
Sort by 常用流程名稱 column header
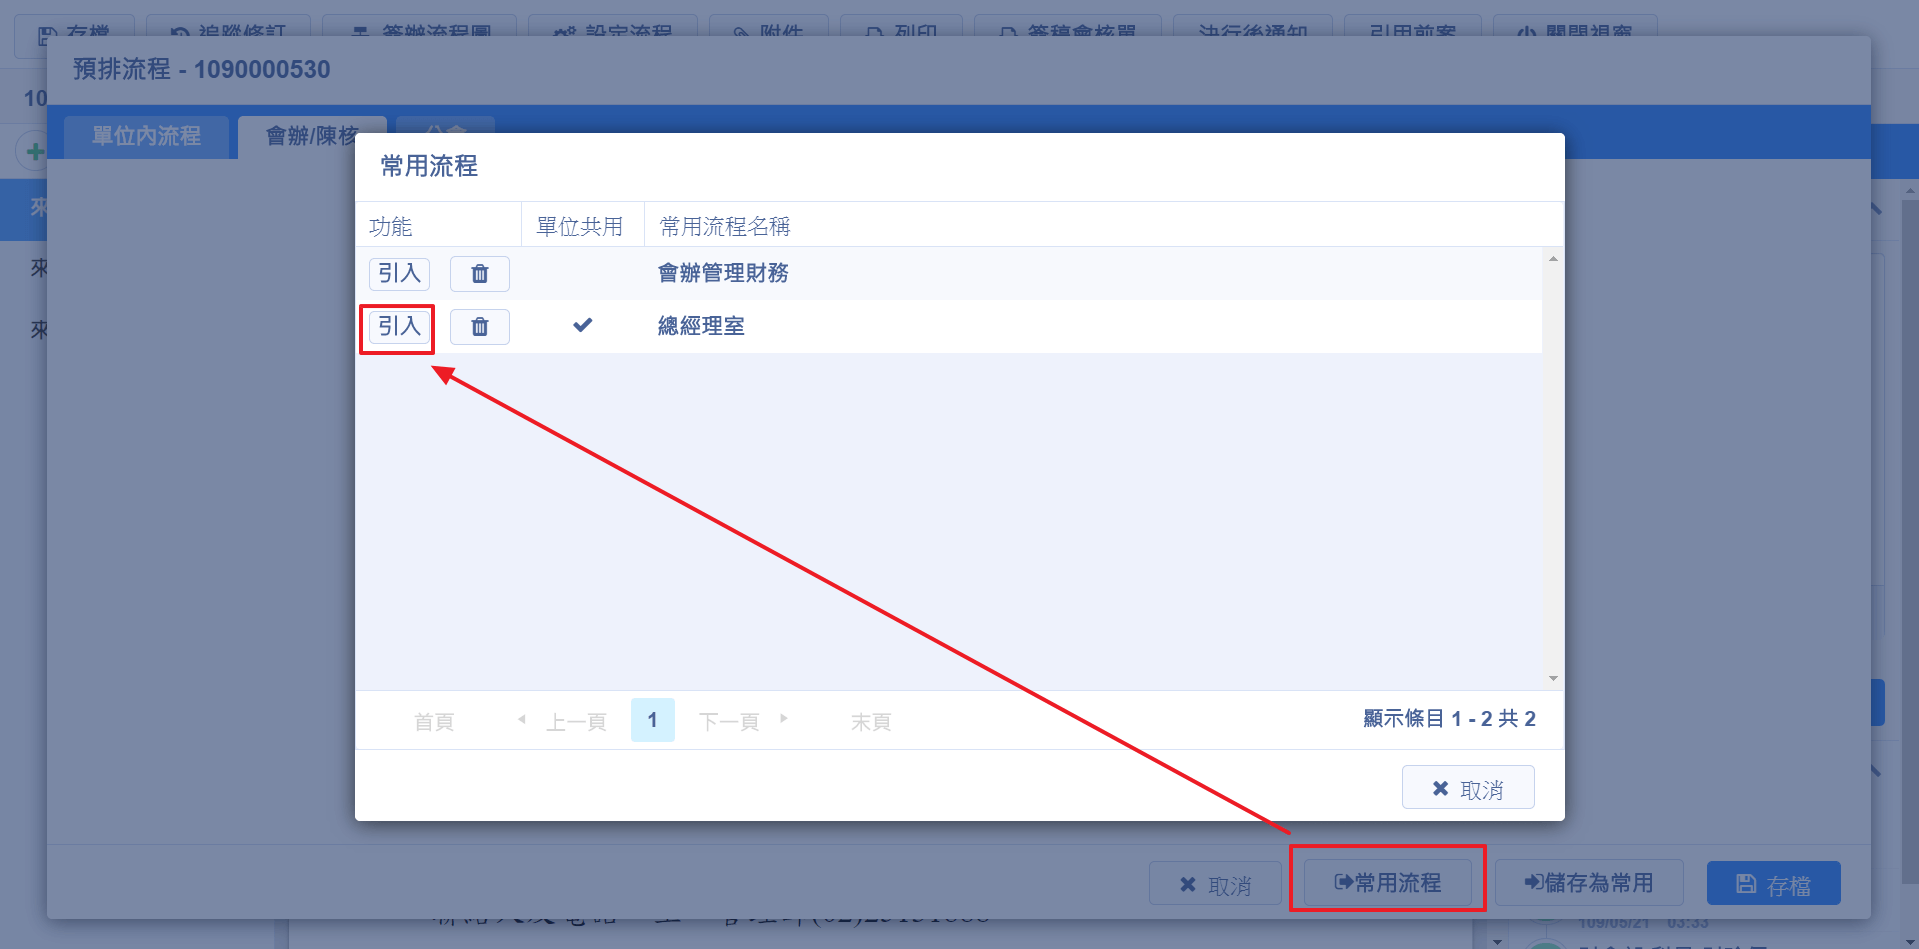(x=725, y=227)
